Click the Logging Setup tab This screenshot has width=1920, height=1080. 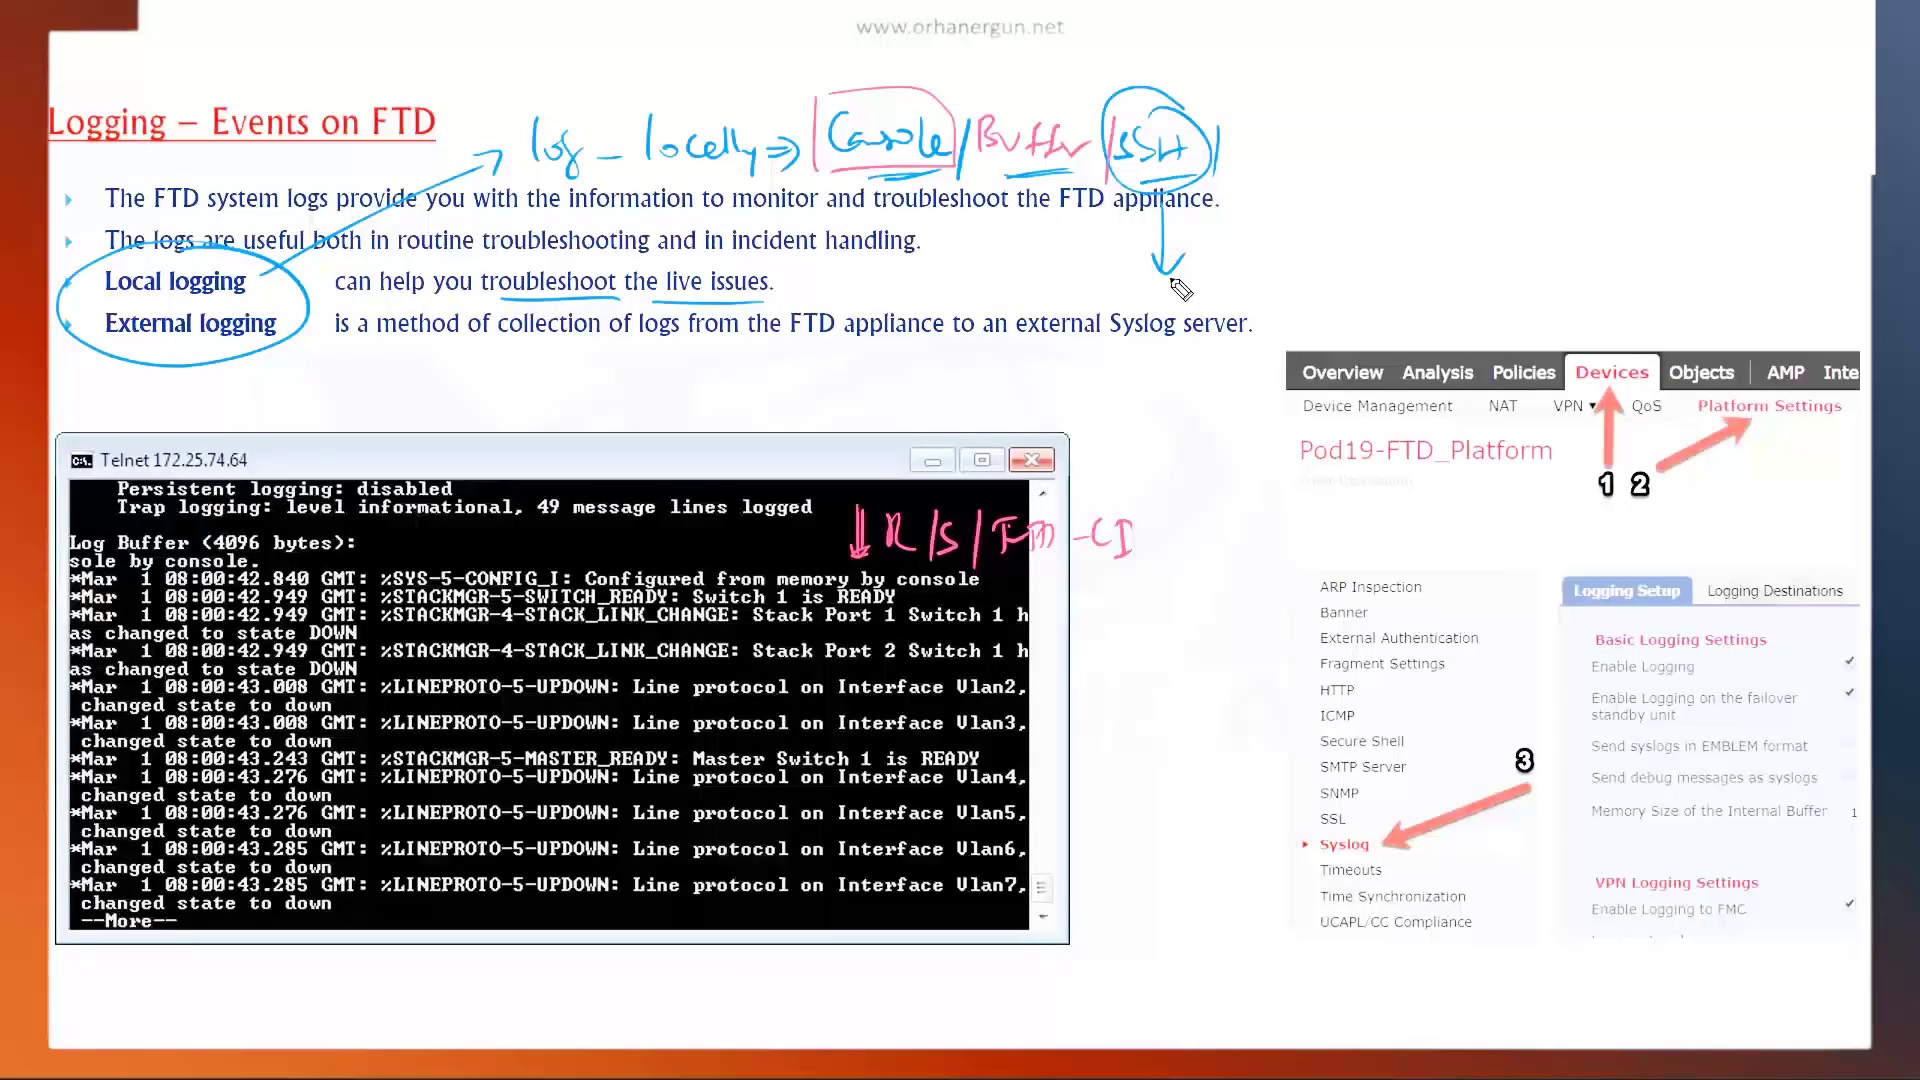pos(1626,589)
